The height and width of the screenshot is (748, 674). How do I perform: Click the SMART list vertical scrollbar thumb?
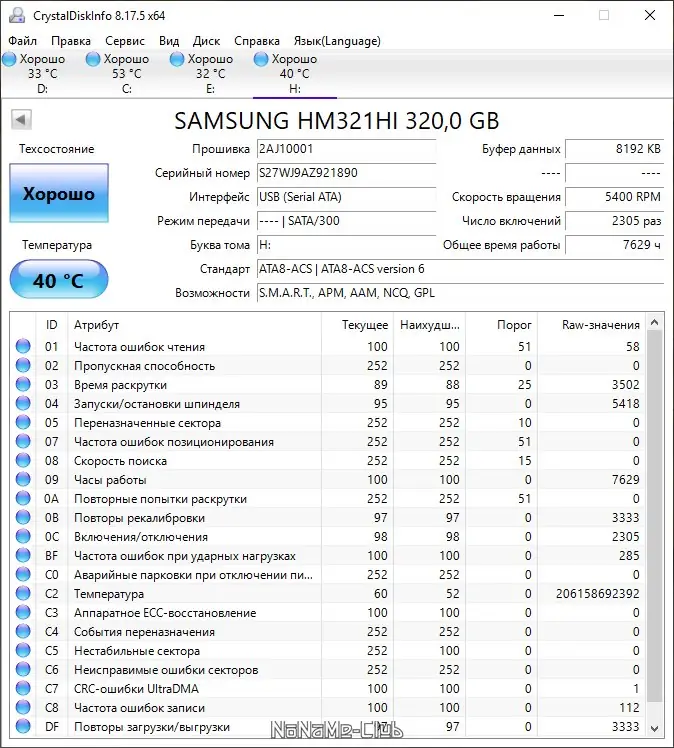[x=654, y=518]
